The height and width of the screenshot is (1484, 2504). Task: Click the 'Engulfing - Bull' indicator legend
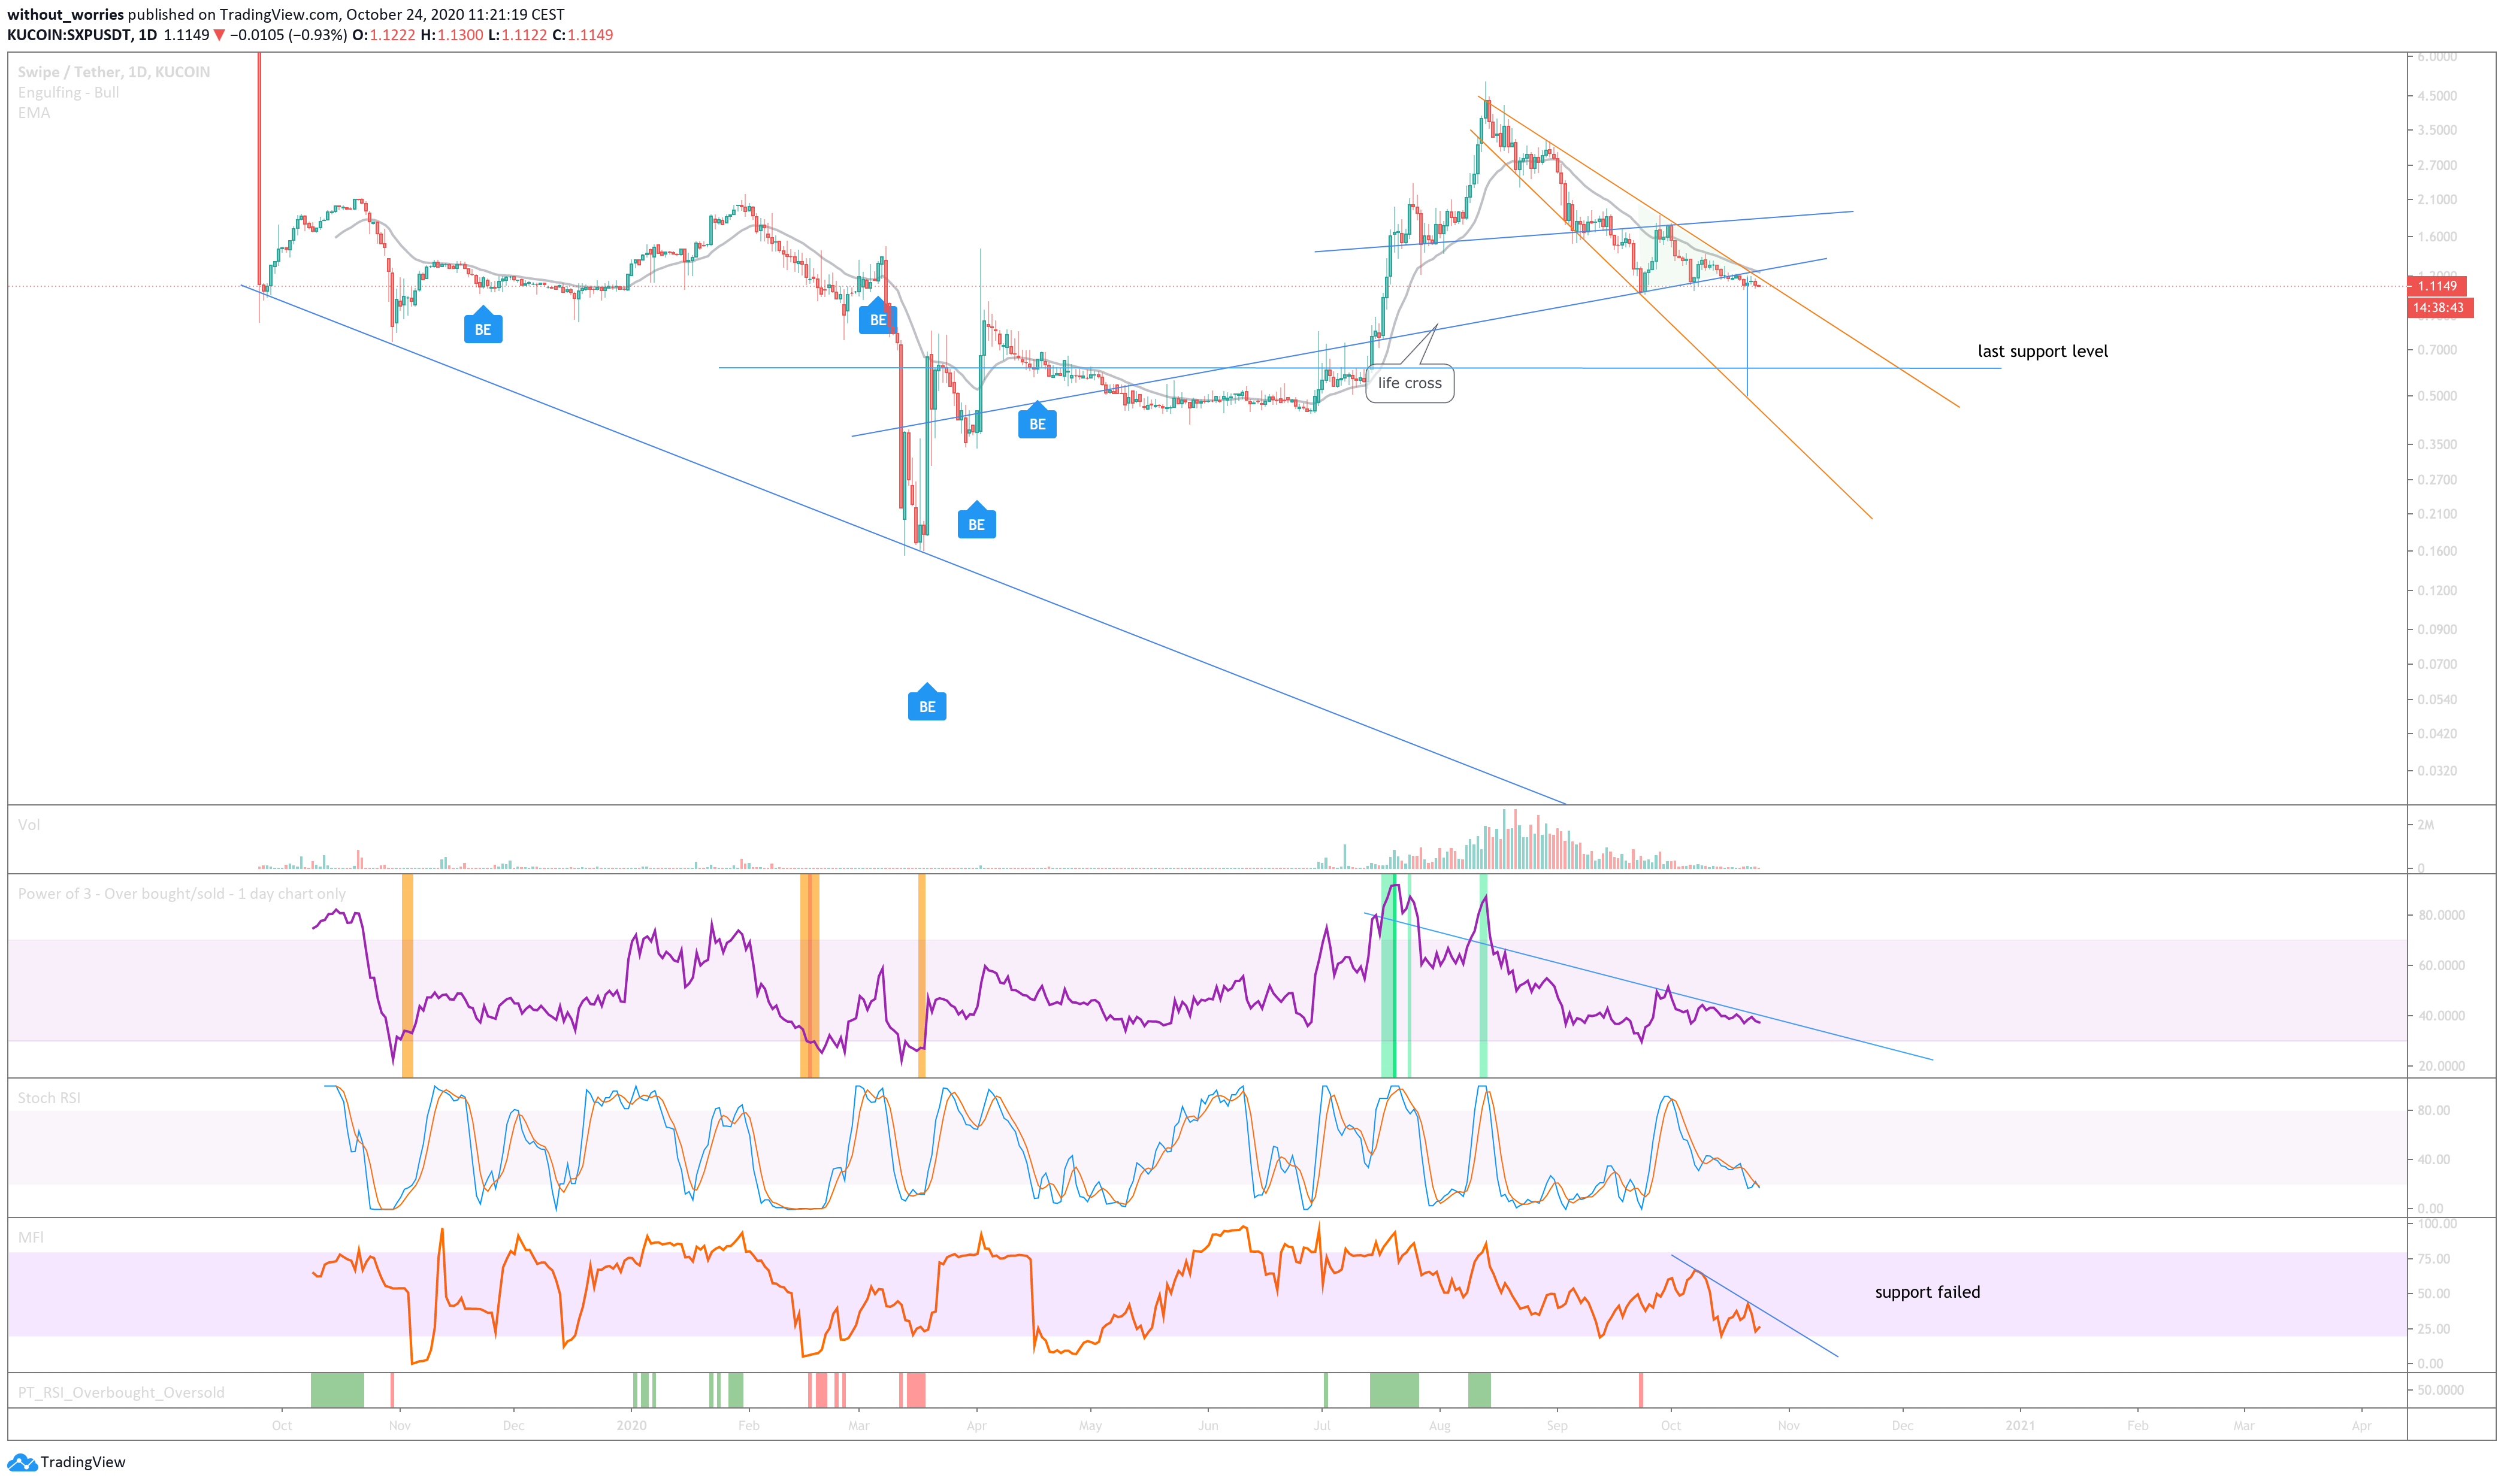68,92
